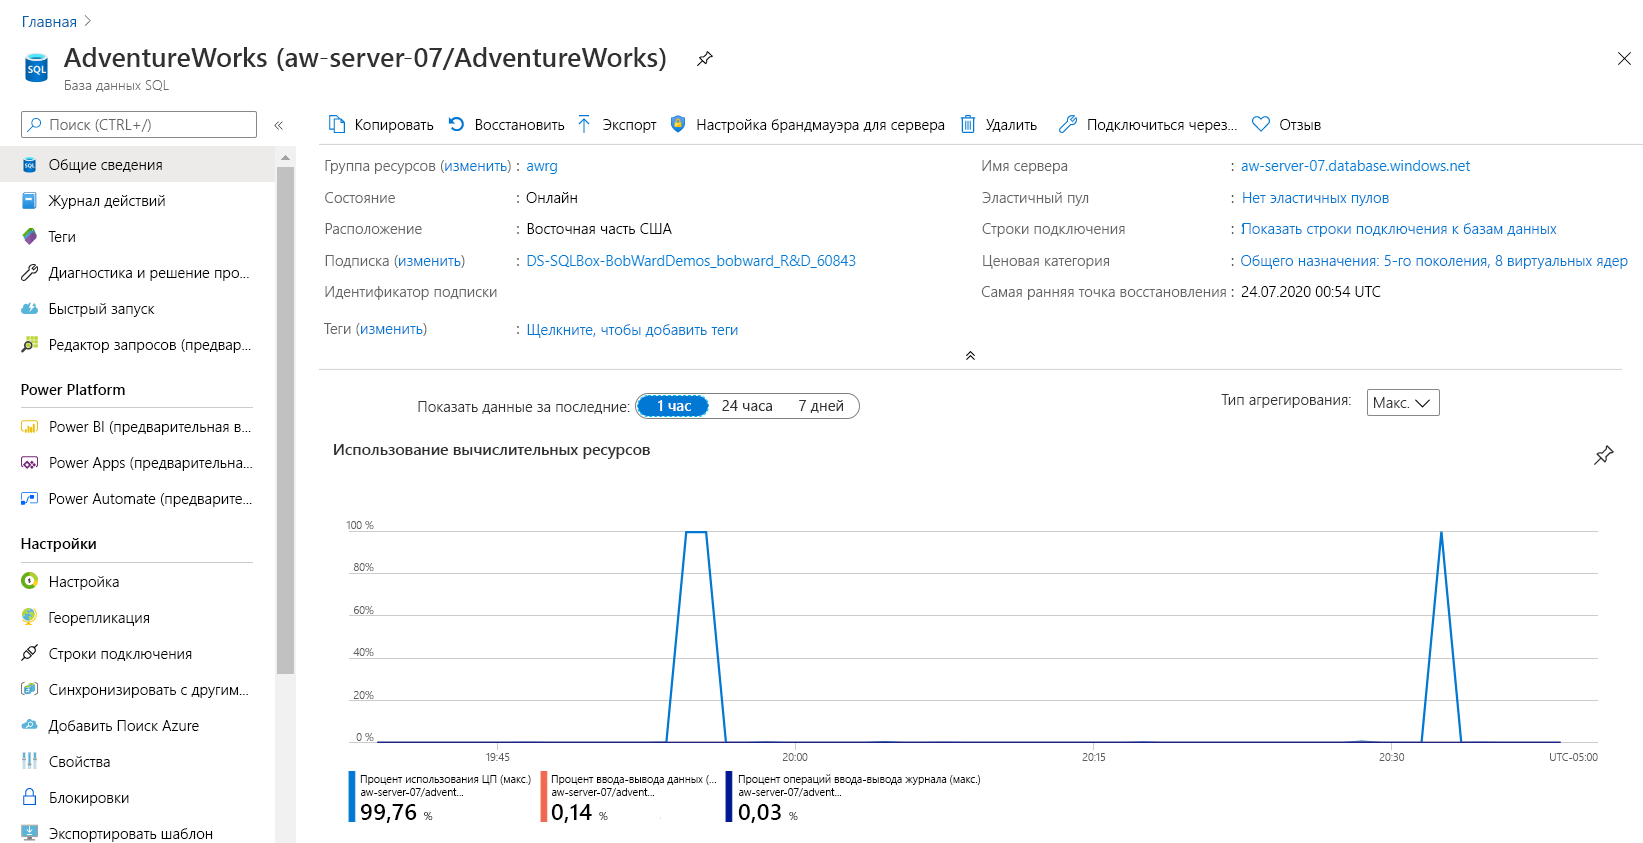This screenshot has height=843, width=1643.
Task: Click the SQL database icon beside title
Action: pos(36,68)
